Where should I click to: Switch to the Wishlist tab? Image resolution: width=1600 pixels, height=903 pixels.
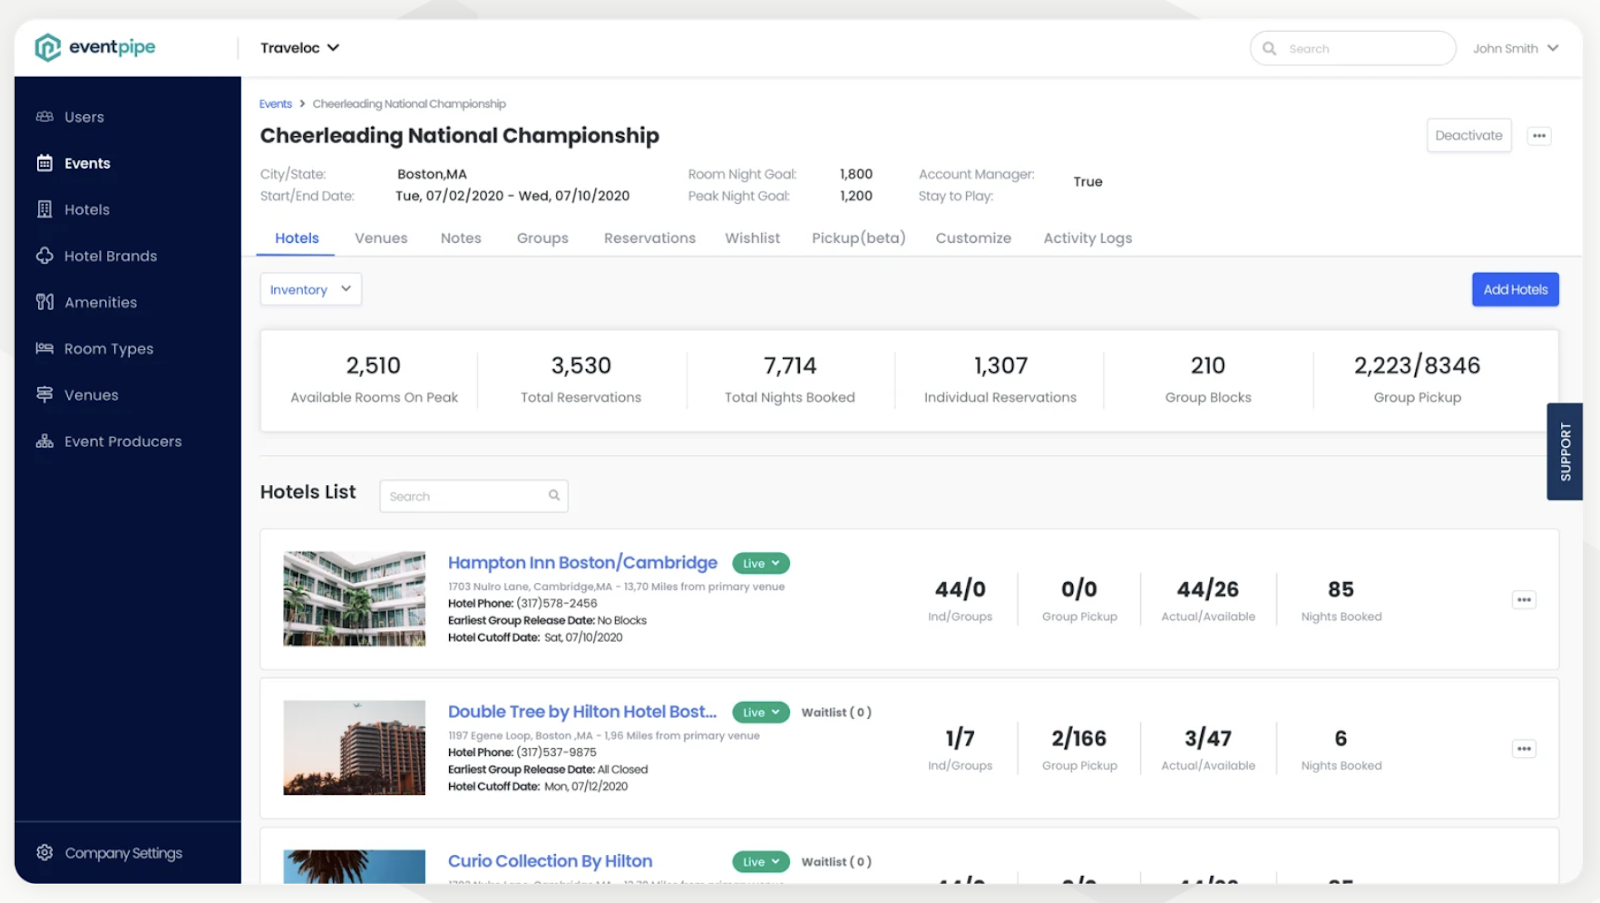pos(752,238)
